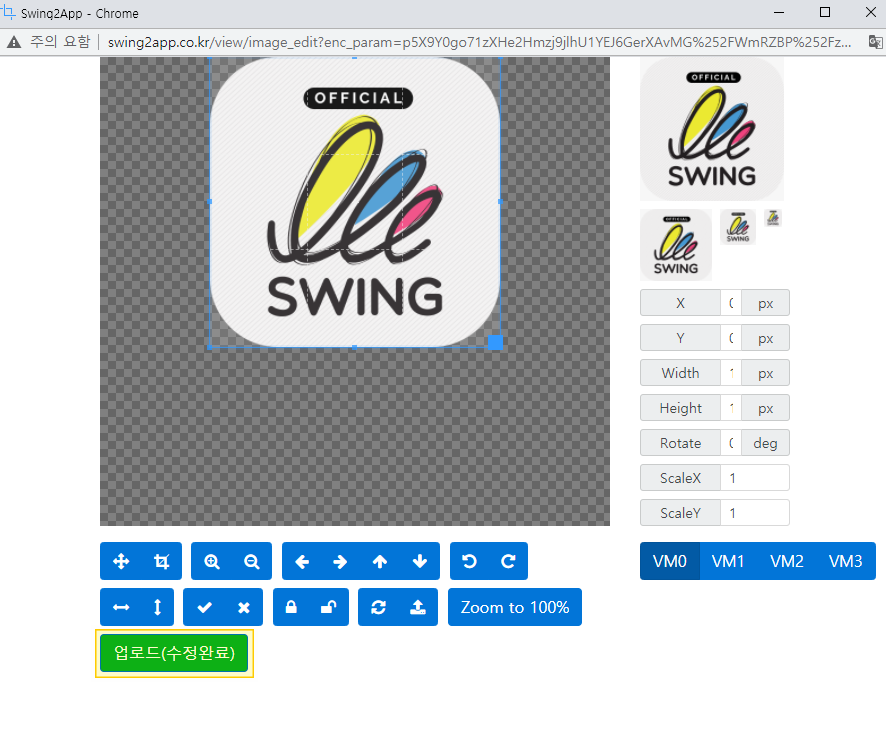Switch to VM2 view mode

(x=787, y=561)
